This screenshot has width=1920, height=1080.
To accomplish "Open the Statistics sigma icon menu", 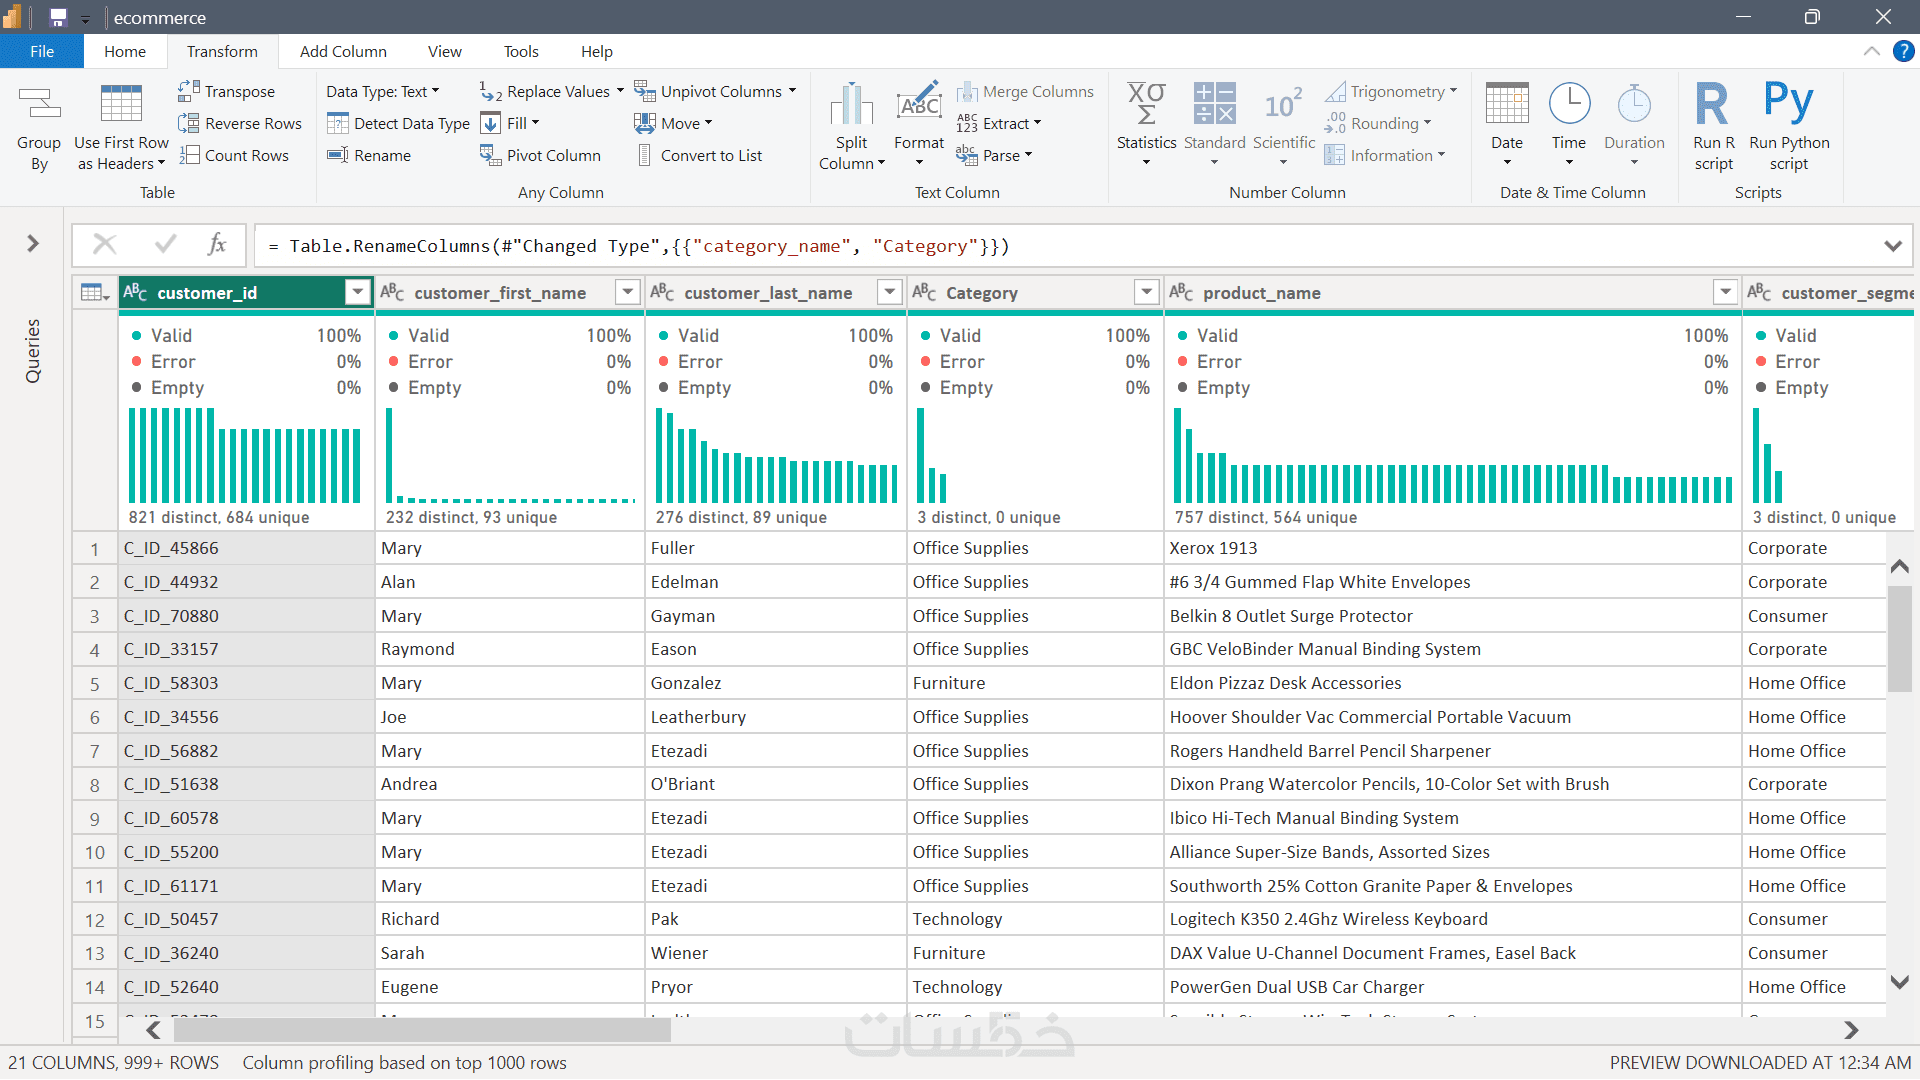I will (1146, 104).
